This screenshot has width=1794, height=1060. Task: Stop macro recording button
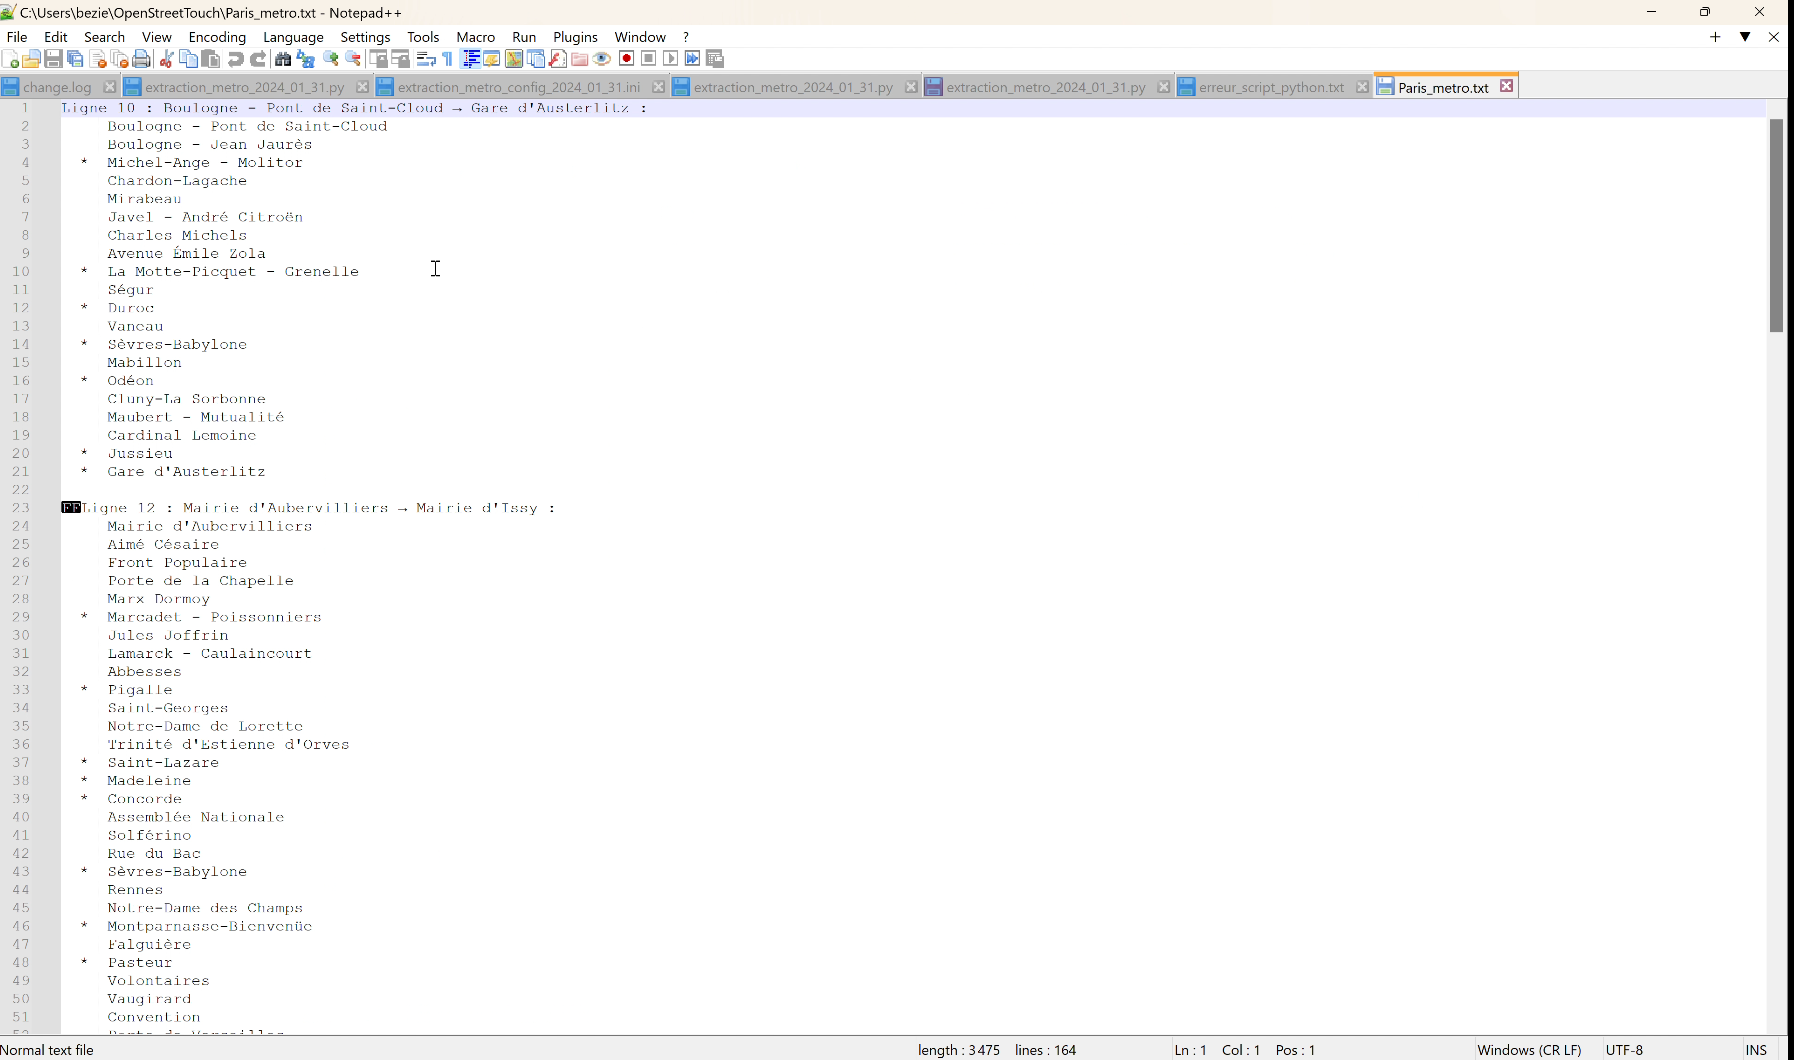[x=649, y=59]
